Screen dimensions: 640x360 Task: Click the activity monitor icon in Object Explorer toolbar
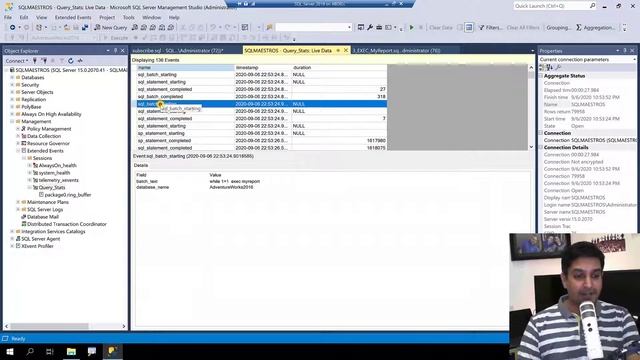click(80, 60)
